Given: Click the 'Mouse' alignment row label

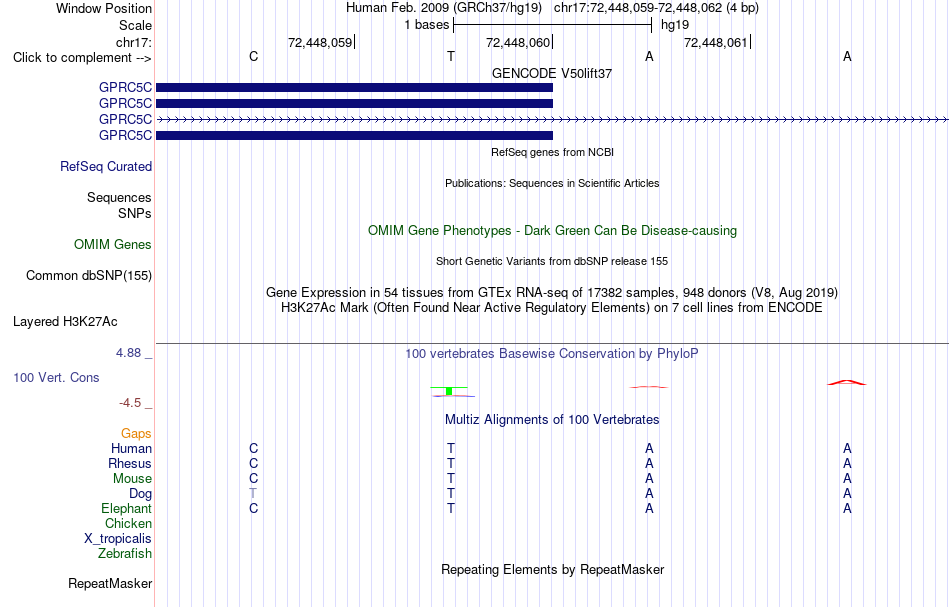Looking at the screenshot, I should click(x=132, y=479).
